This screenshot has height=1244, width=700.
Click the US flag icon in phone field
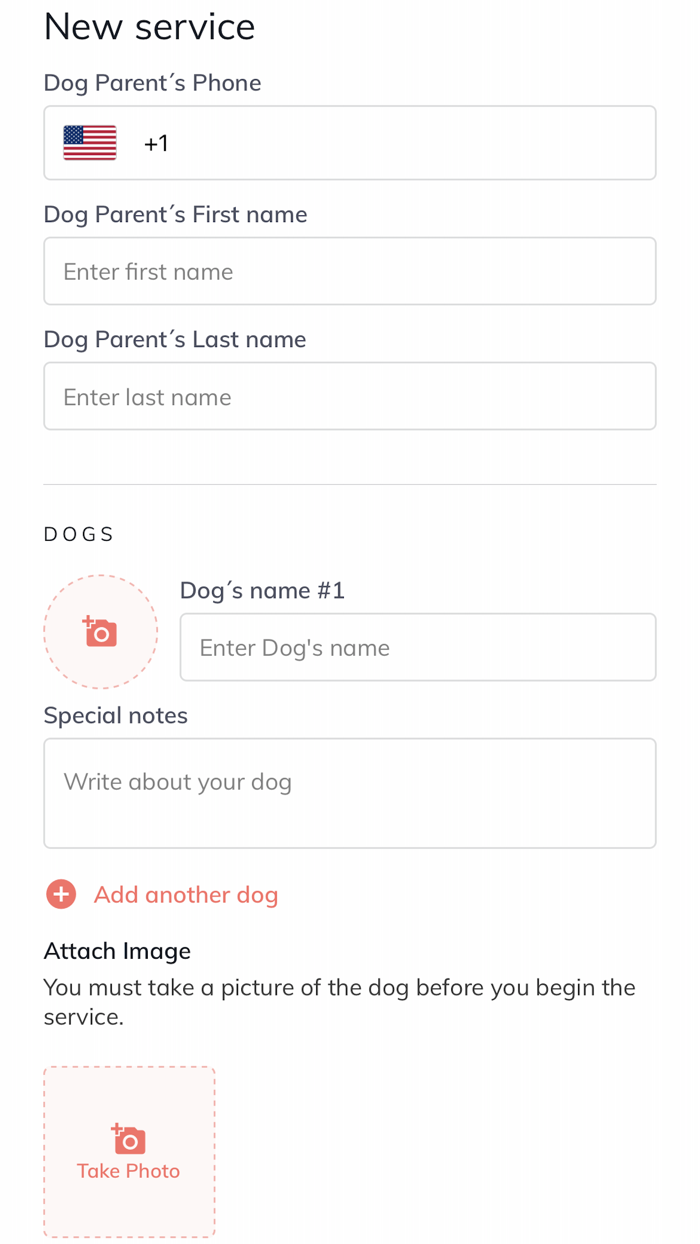click(x=89, y=142)
